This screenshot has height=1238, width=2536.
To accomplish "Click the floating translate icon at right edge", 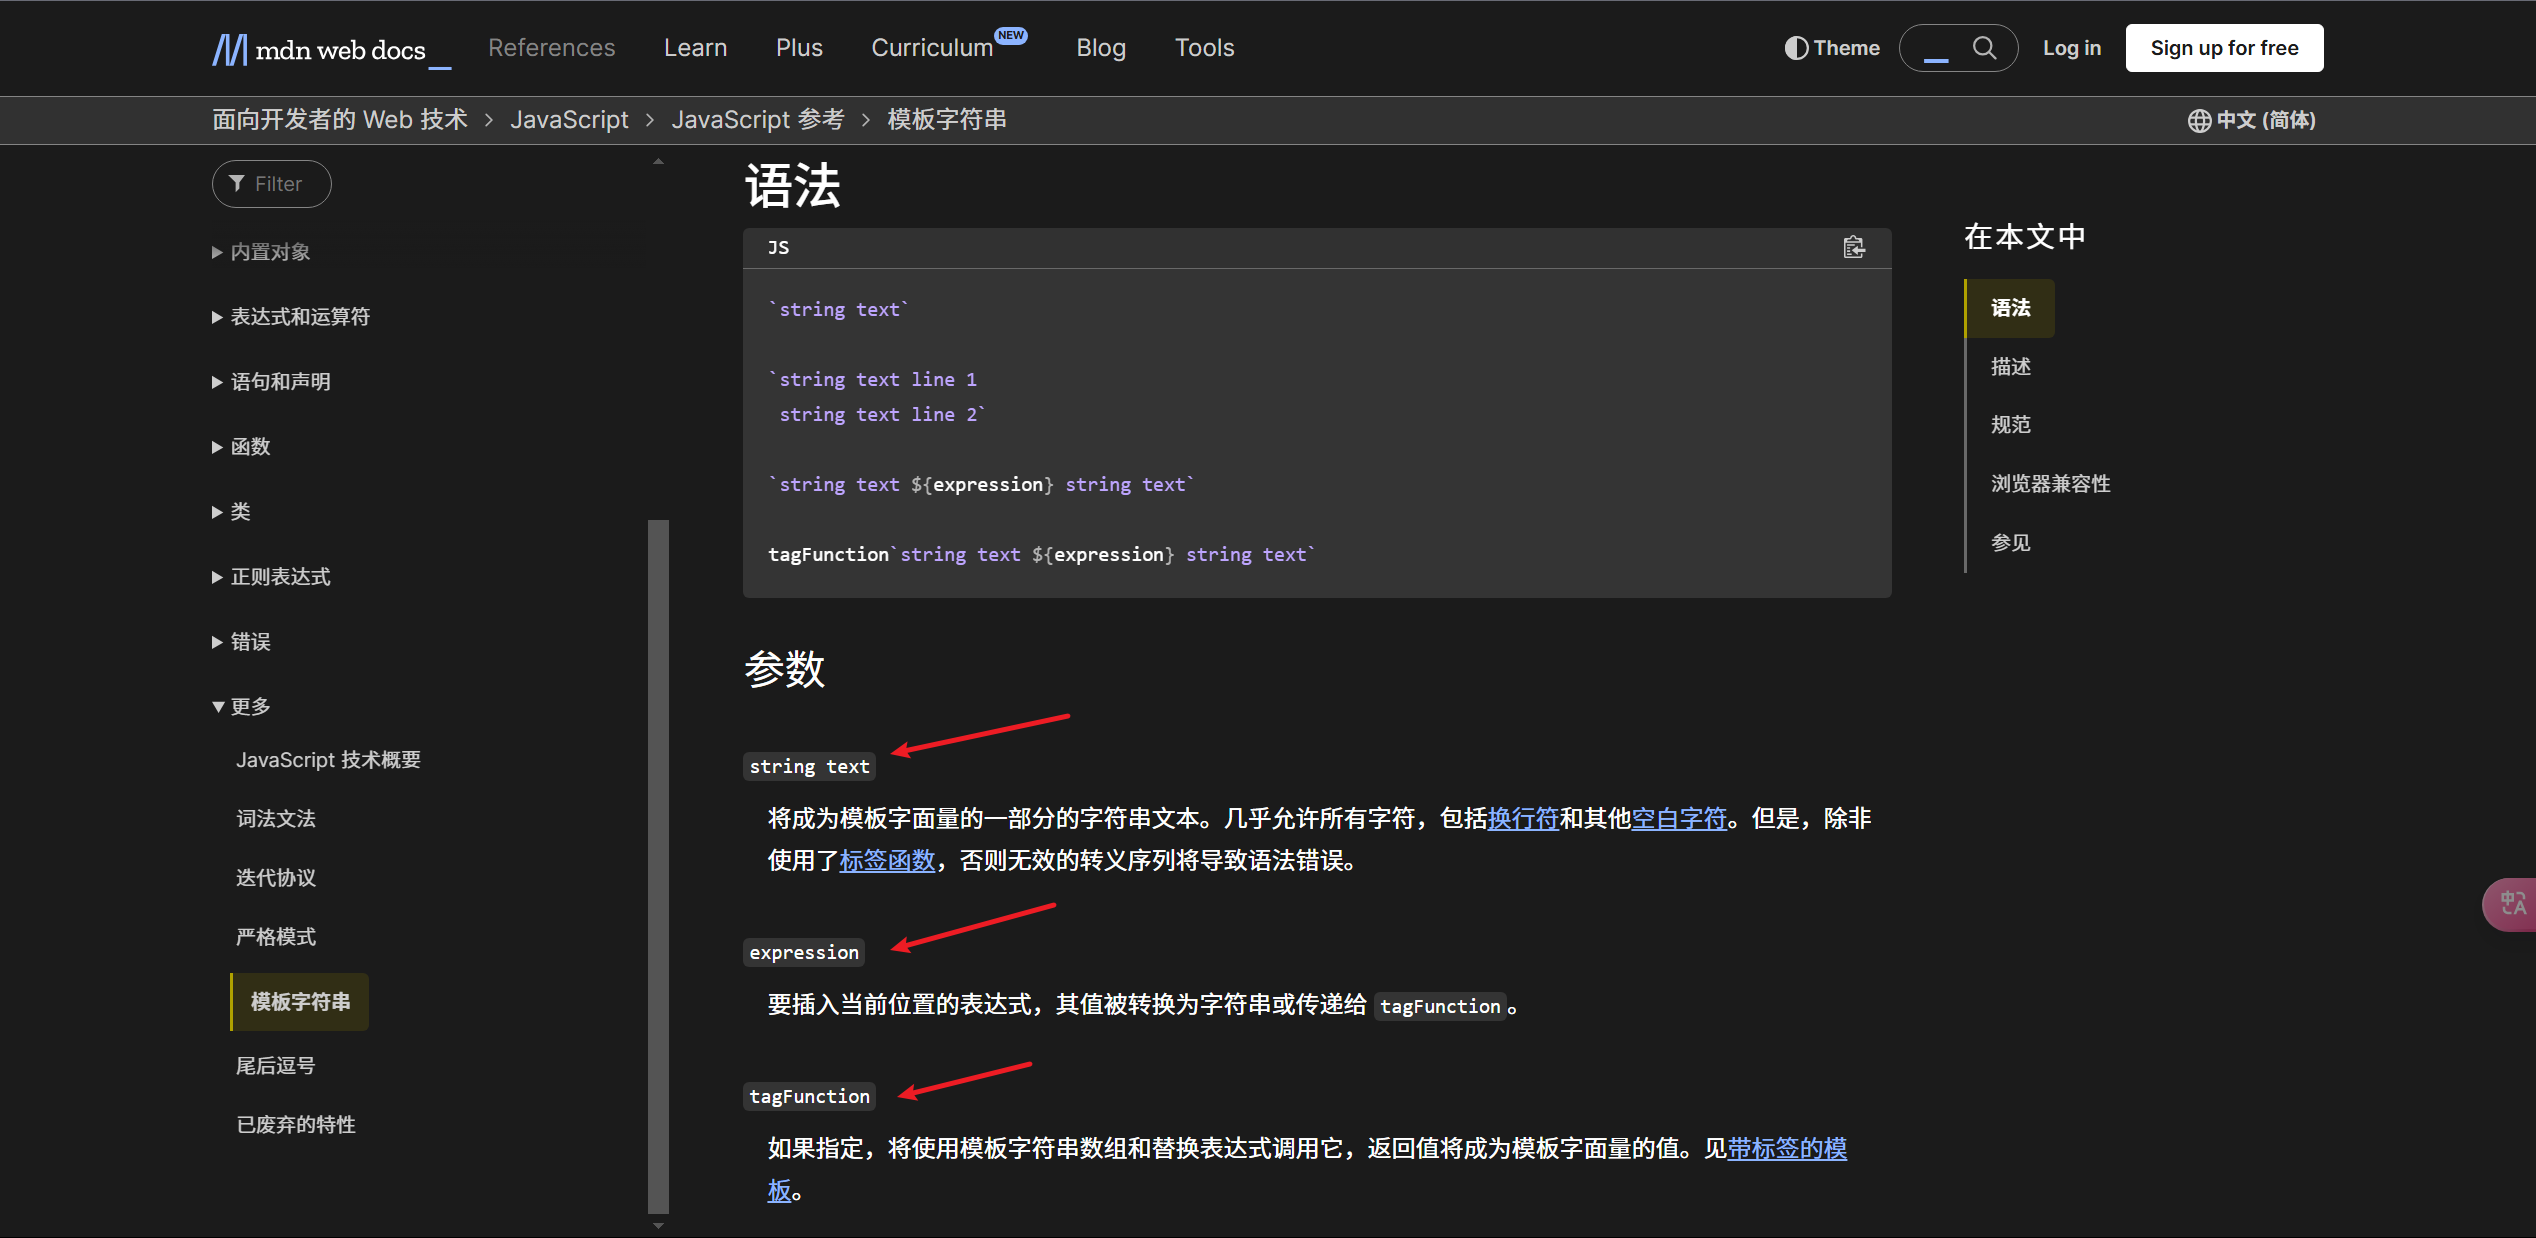I will coord(2512,904).
